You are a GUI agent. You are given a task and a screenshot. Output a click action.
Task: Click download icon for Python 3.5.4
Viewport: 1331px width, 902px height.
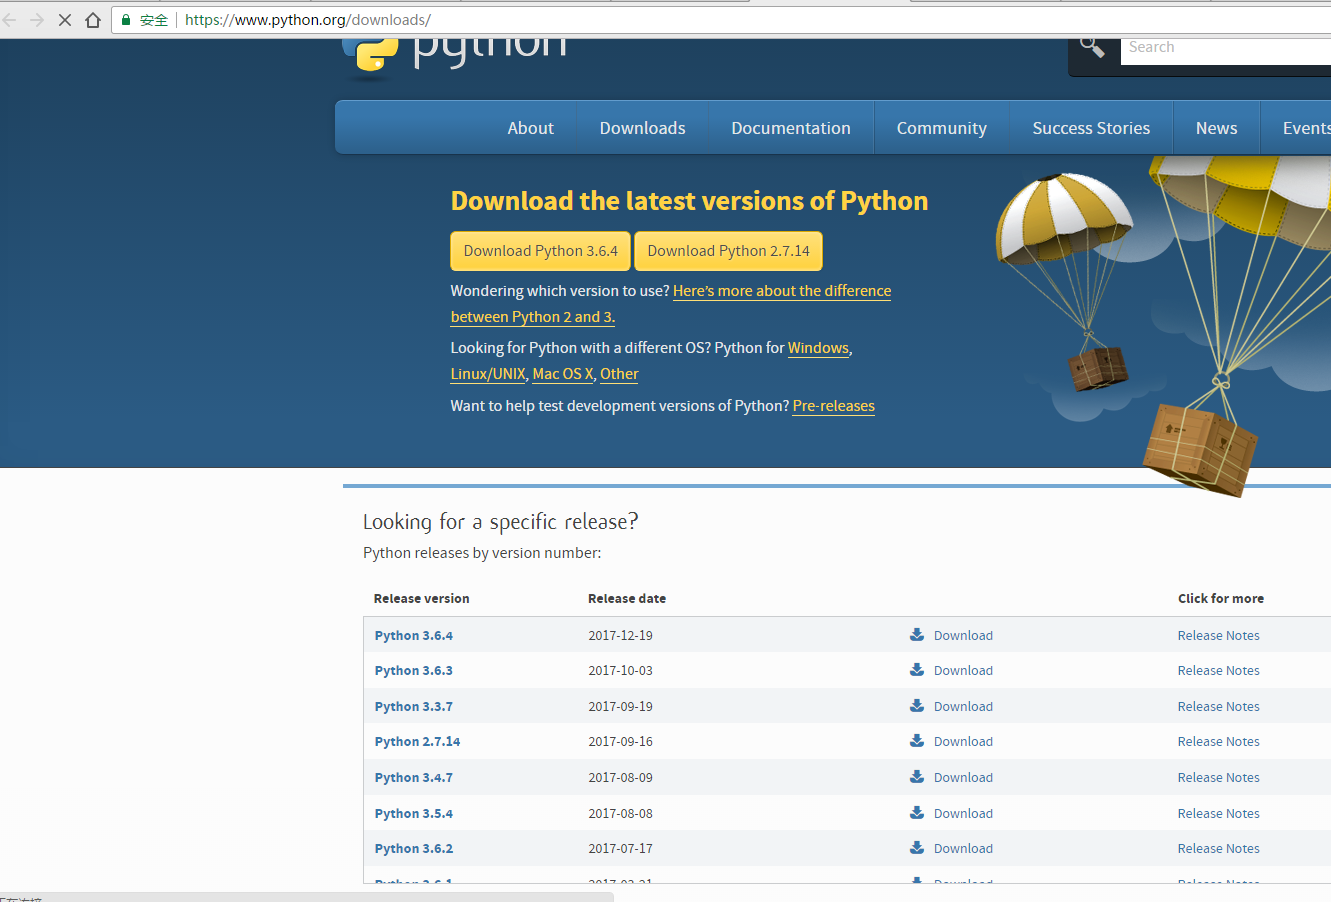(x=917, y=813)
